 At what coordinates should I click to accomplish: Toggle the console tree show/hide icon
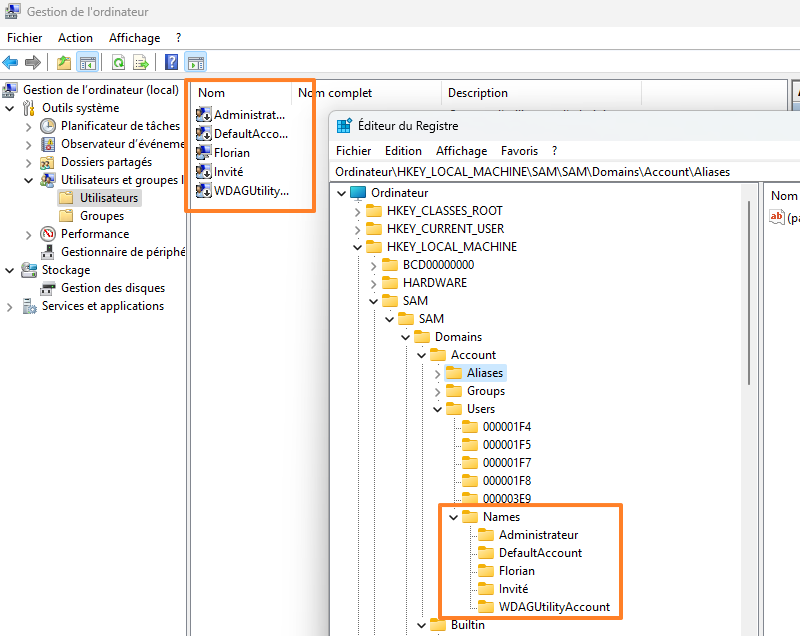tap(88, 62)
